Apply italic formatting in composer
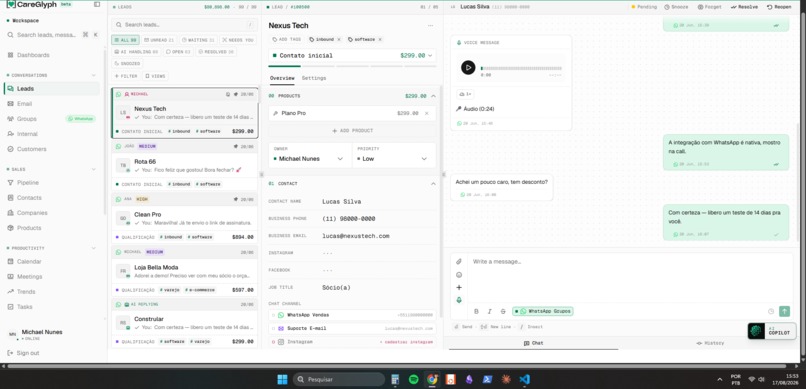This screenshot has height=389, width=806. click(x=489, y=311)
